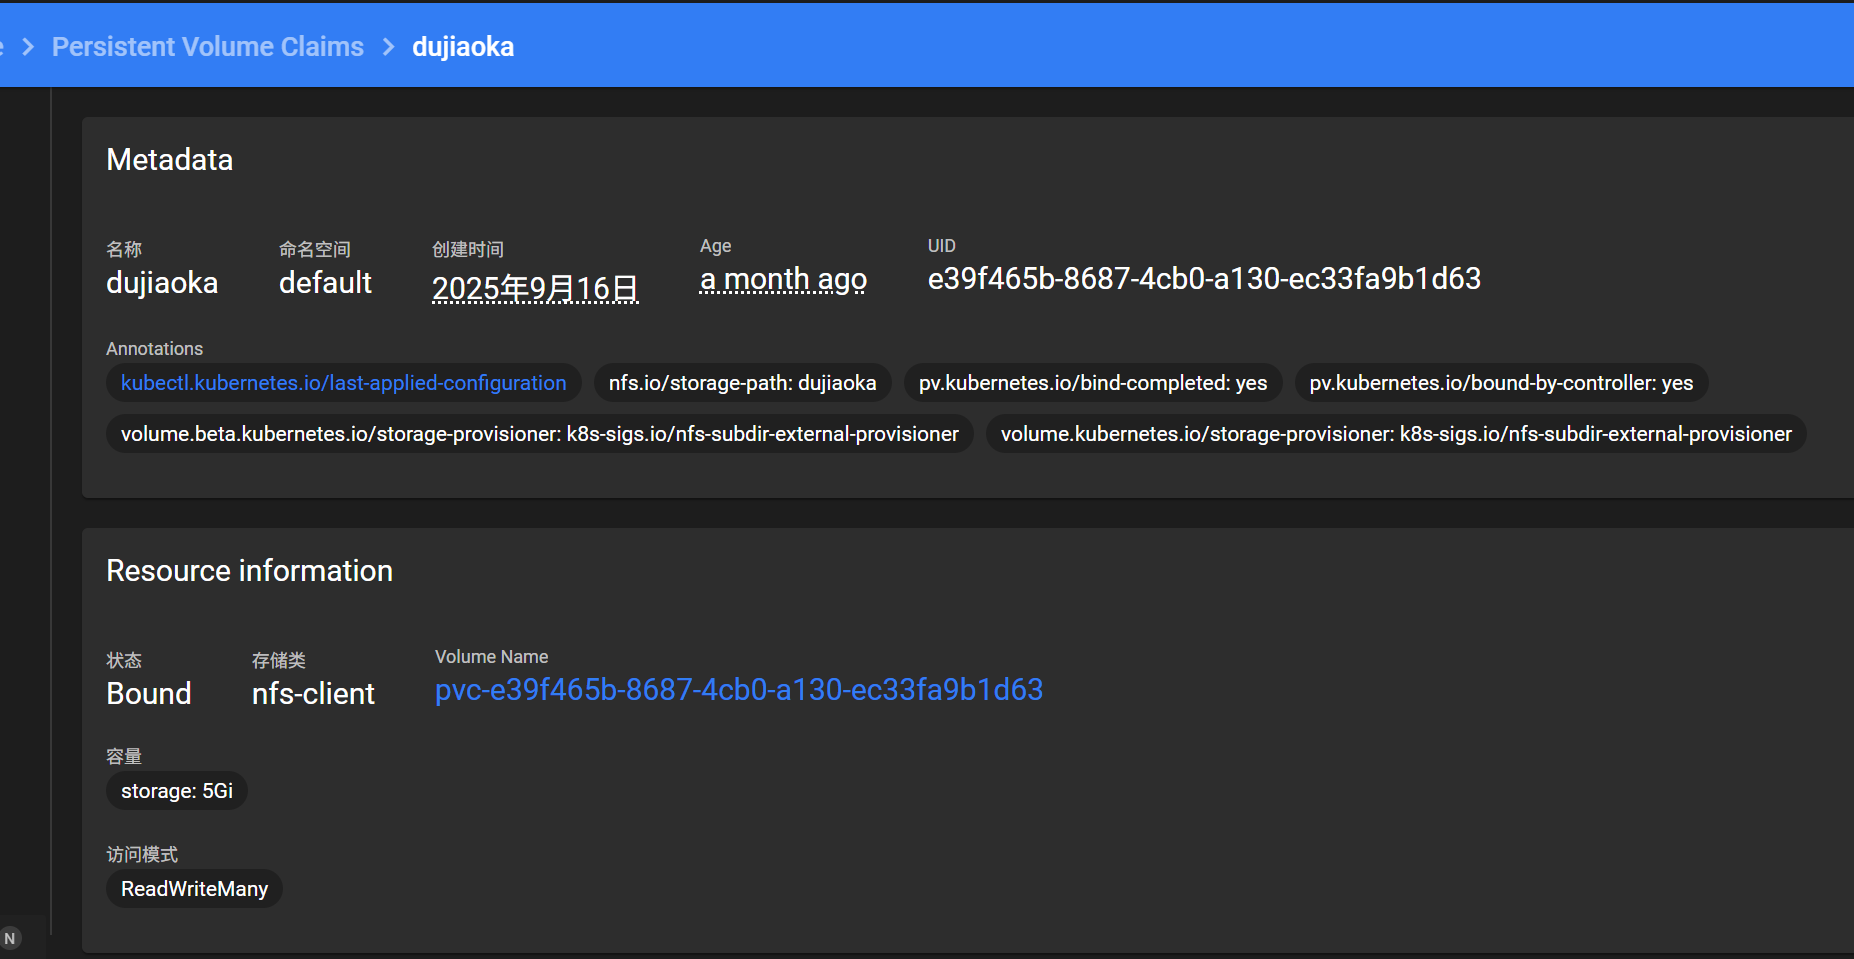This screenshot has width=1854, height=959.
Task: Select the volume.kubernetes.io storage-provisioner chip
Action: click(1395, 434)
